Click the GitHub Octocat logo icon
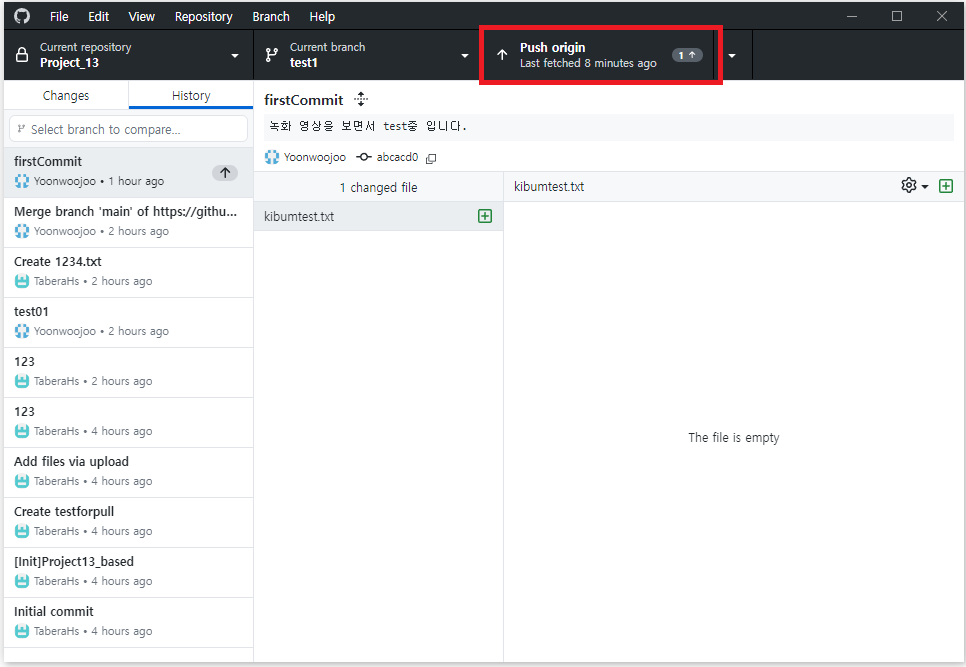 click(22, 16)
